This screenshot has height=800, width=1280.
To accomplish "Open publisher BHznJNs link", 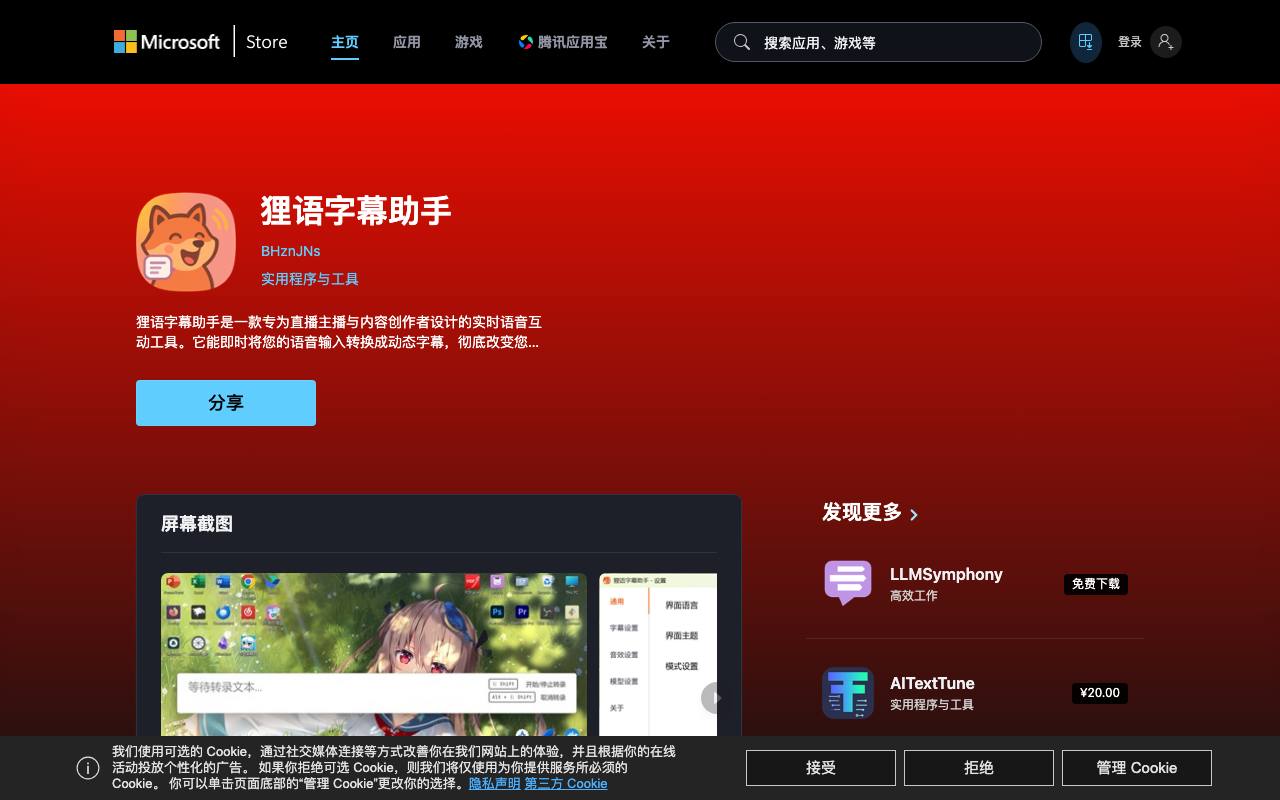I will click(x=291, y=251).
